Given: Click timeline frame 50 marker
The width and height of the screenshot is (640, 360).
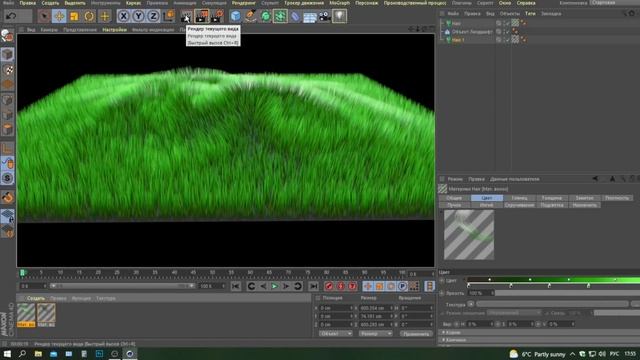Looking at the screenshot, I should click(x=212, y=272).
